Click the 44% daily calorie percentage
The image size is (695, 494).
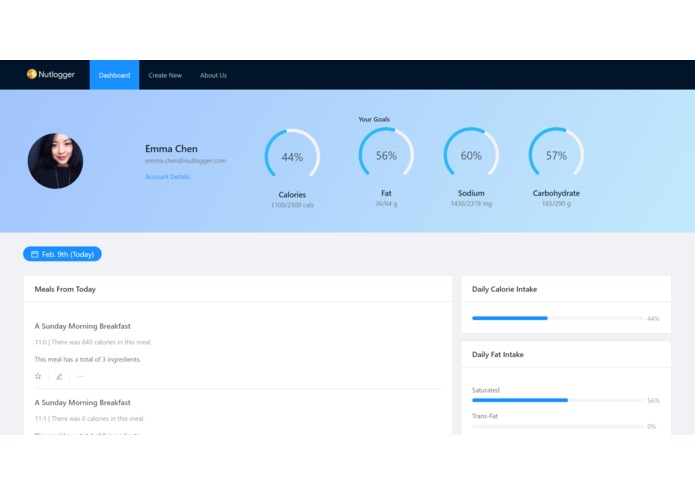coord(653,319)
